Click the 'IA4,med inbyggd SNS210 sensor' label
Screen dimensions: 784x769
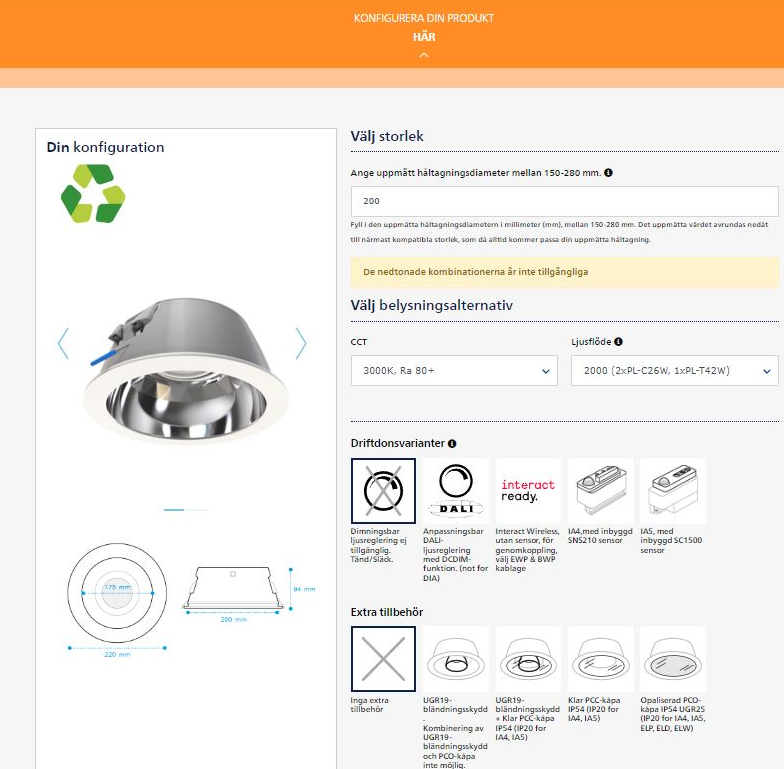click(x=600, y=536)
